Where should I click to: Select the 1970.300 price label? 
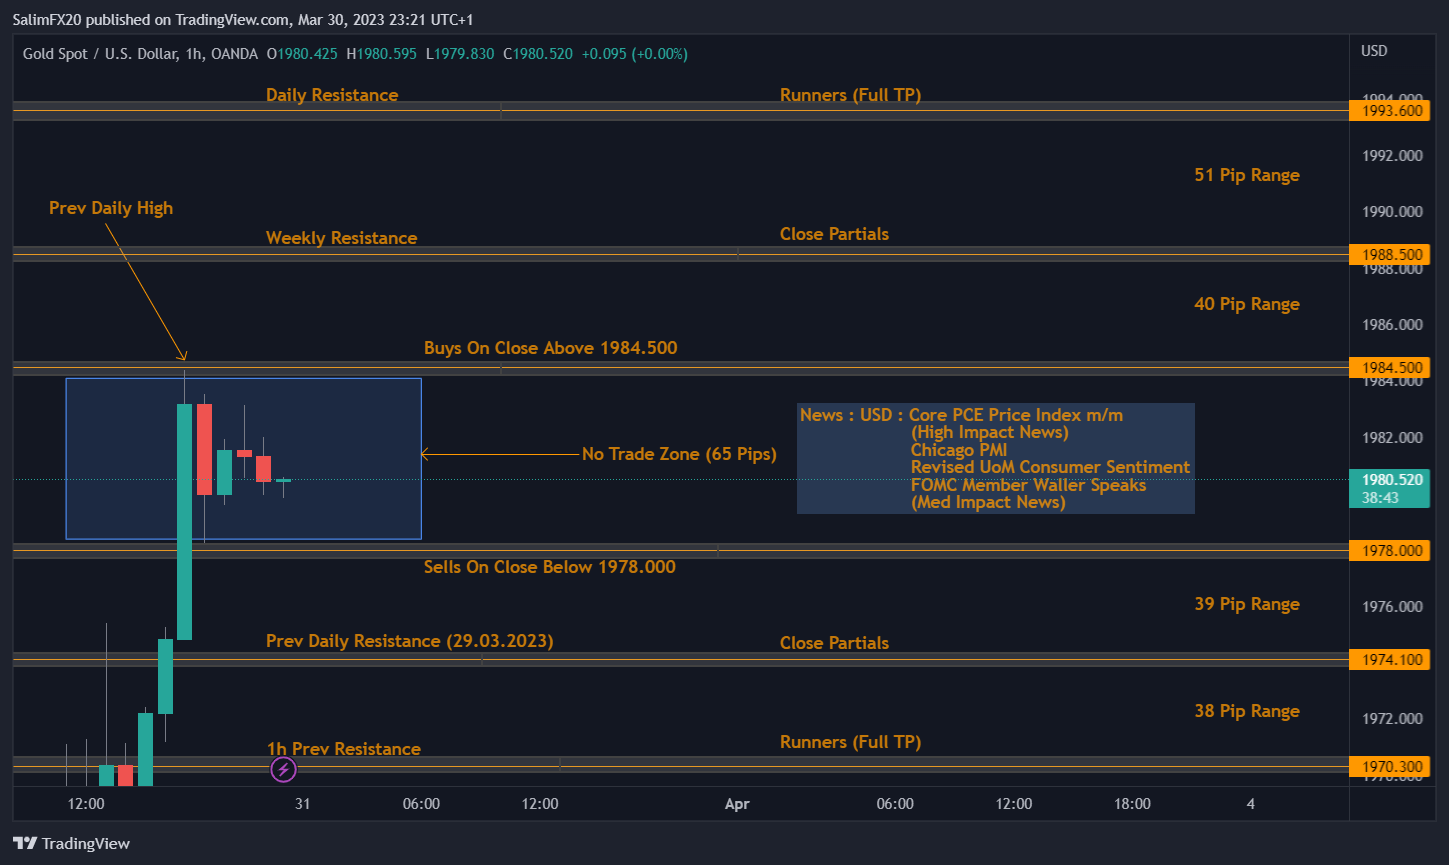(x=1388, y=767)
